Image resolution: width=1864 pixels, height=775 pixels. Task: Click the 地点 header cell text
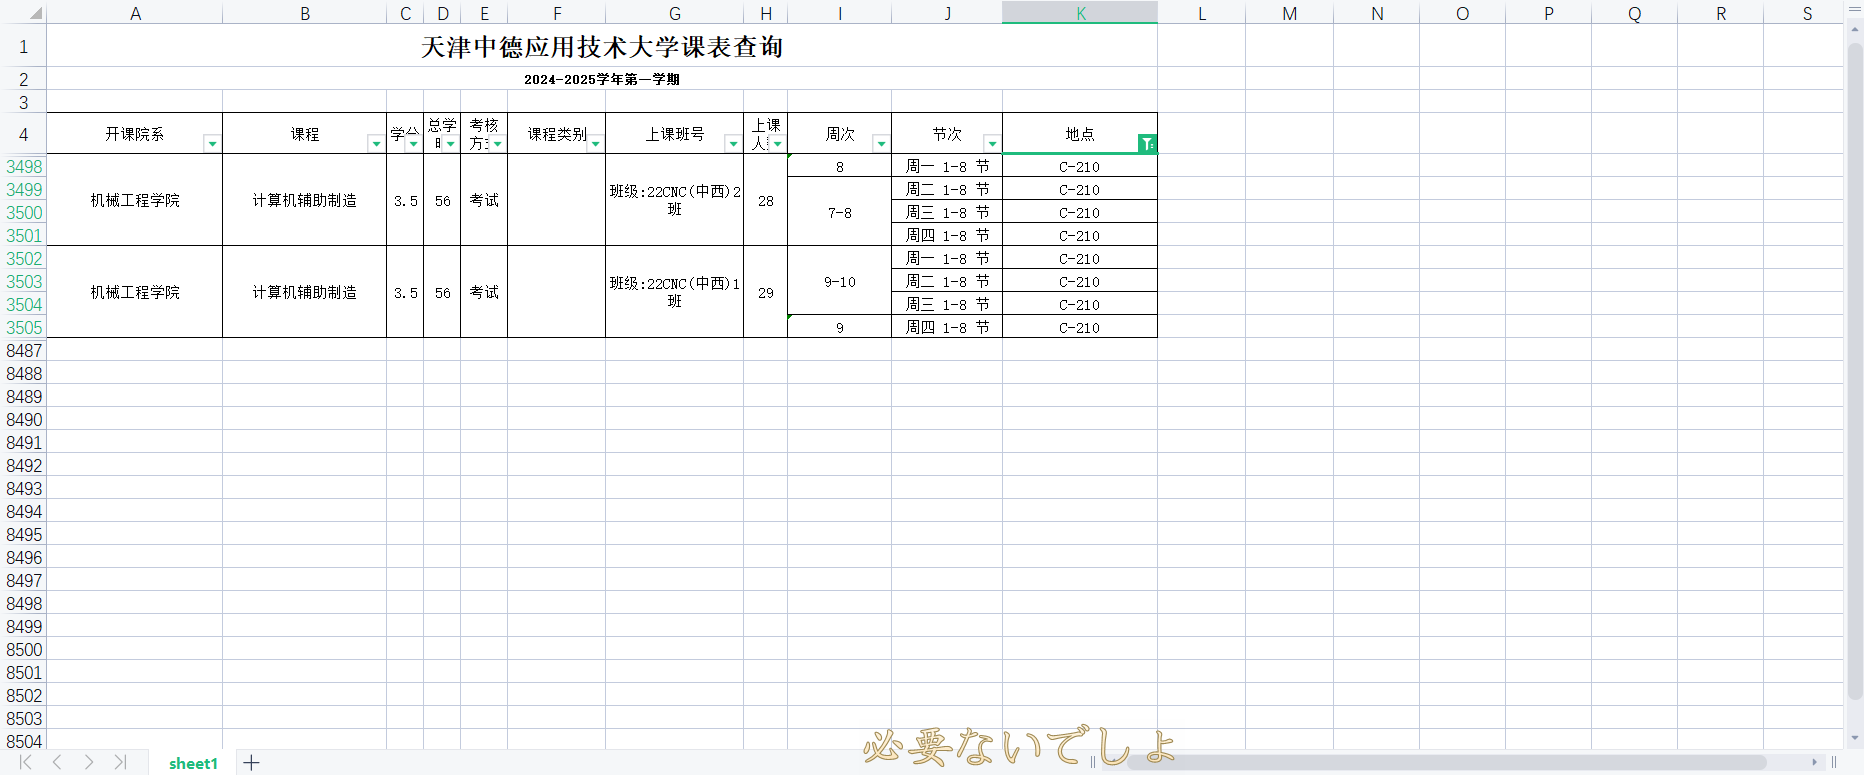point(1079,134)
